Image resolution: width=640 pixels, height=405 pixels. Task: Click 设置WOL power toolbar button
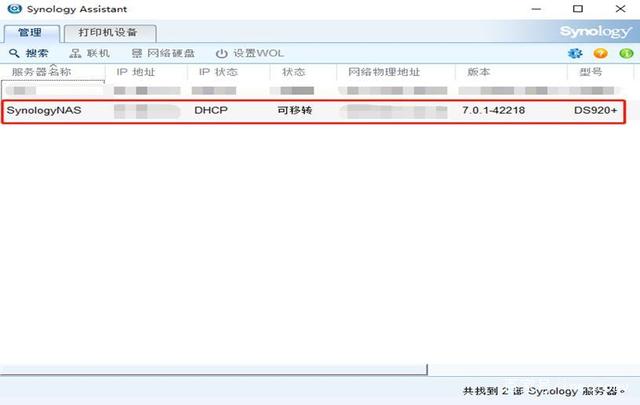(x=250, y=53)
